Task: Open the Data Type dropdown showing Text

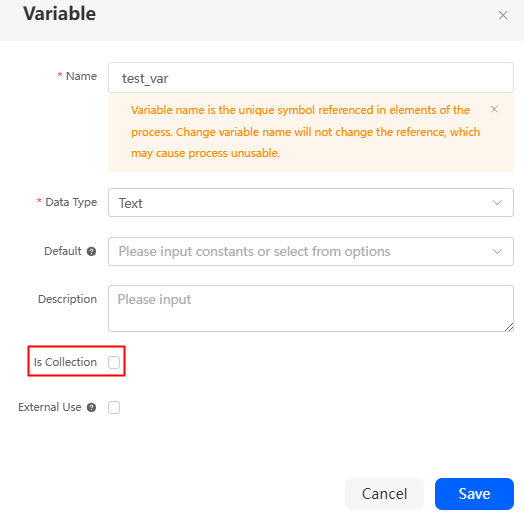Action: point(311,203)
